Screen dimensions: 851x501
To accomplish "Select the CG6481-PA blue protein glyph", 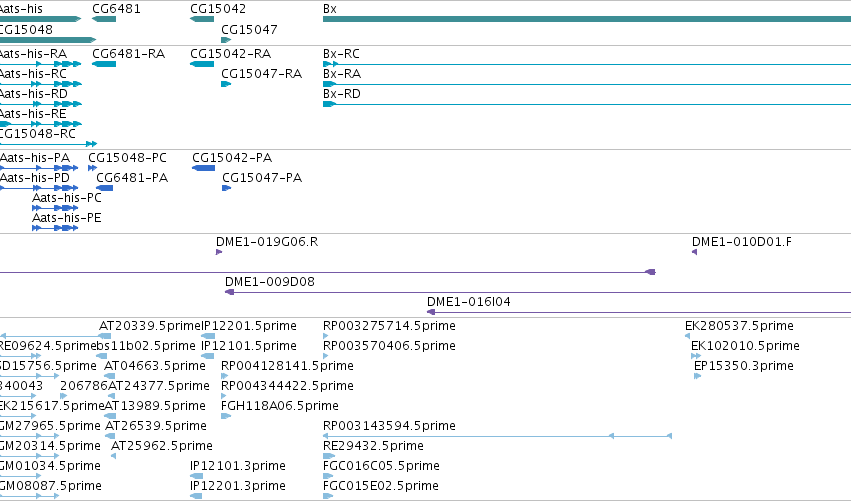I will click(104, 188).
